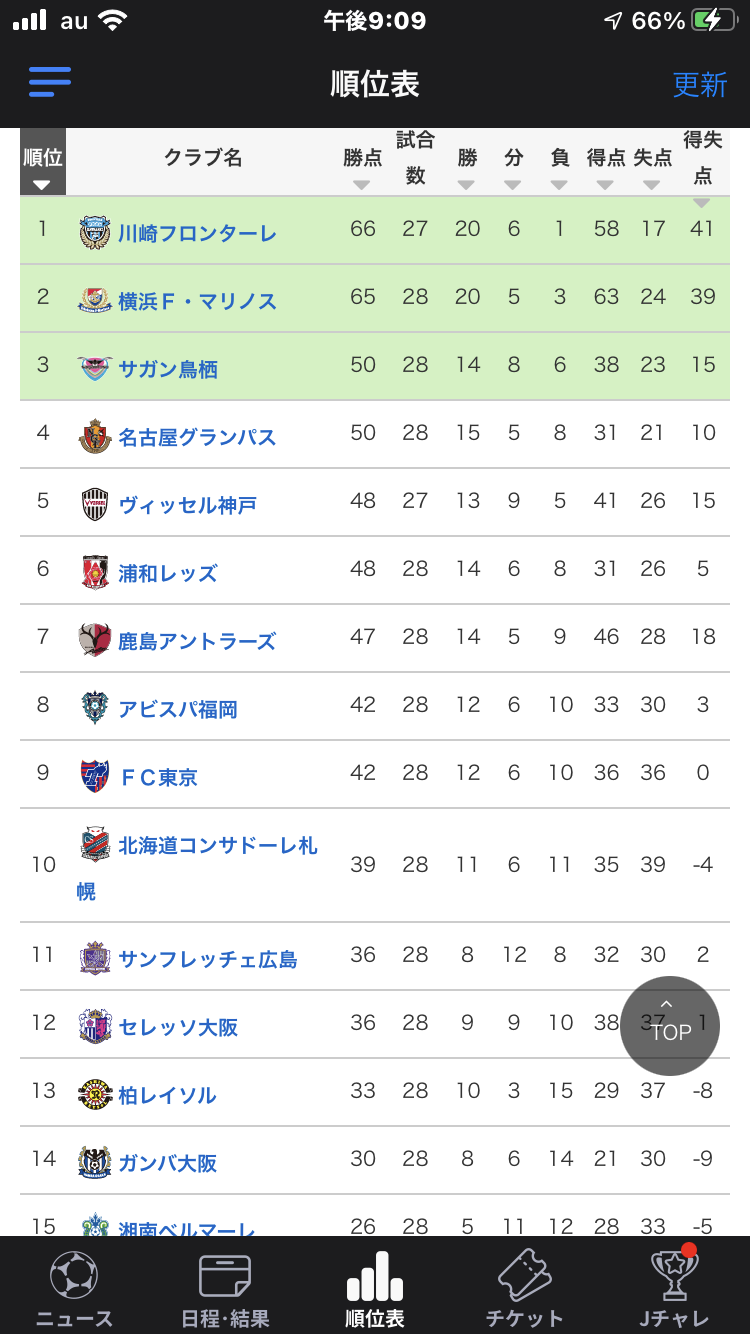Screen dimensions: 750x1334
Task: Tap the Kashima Antlers crest icon
Action: point(94,640)
